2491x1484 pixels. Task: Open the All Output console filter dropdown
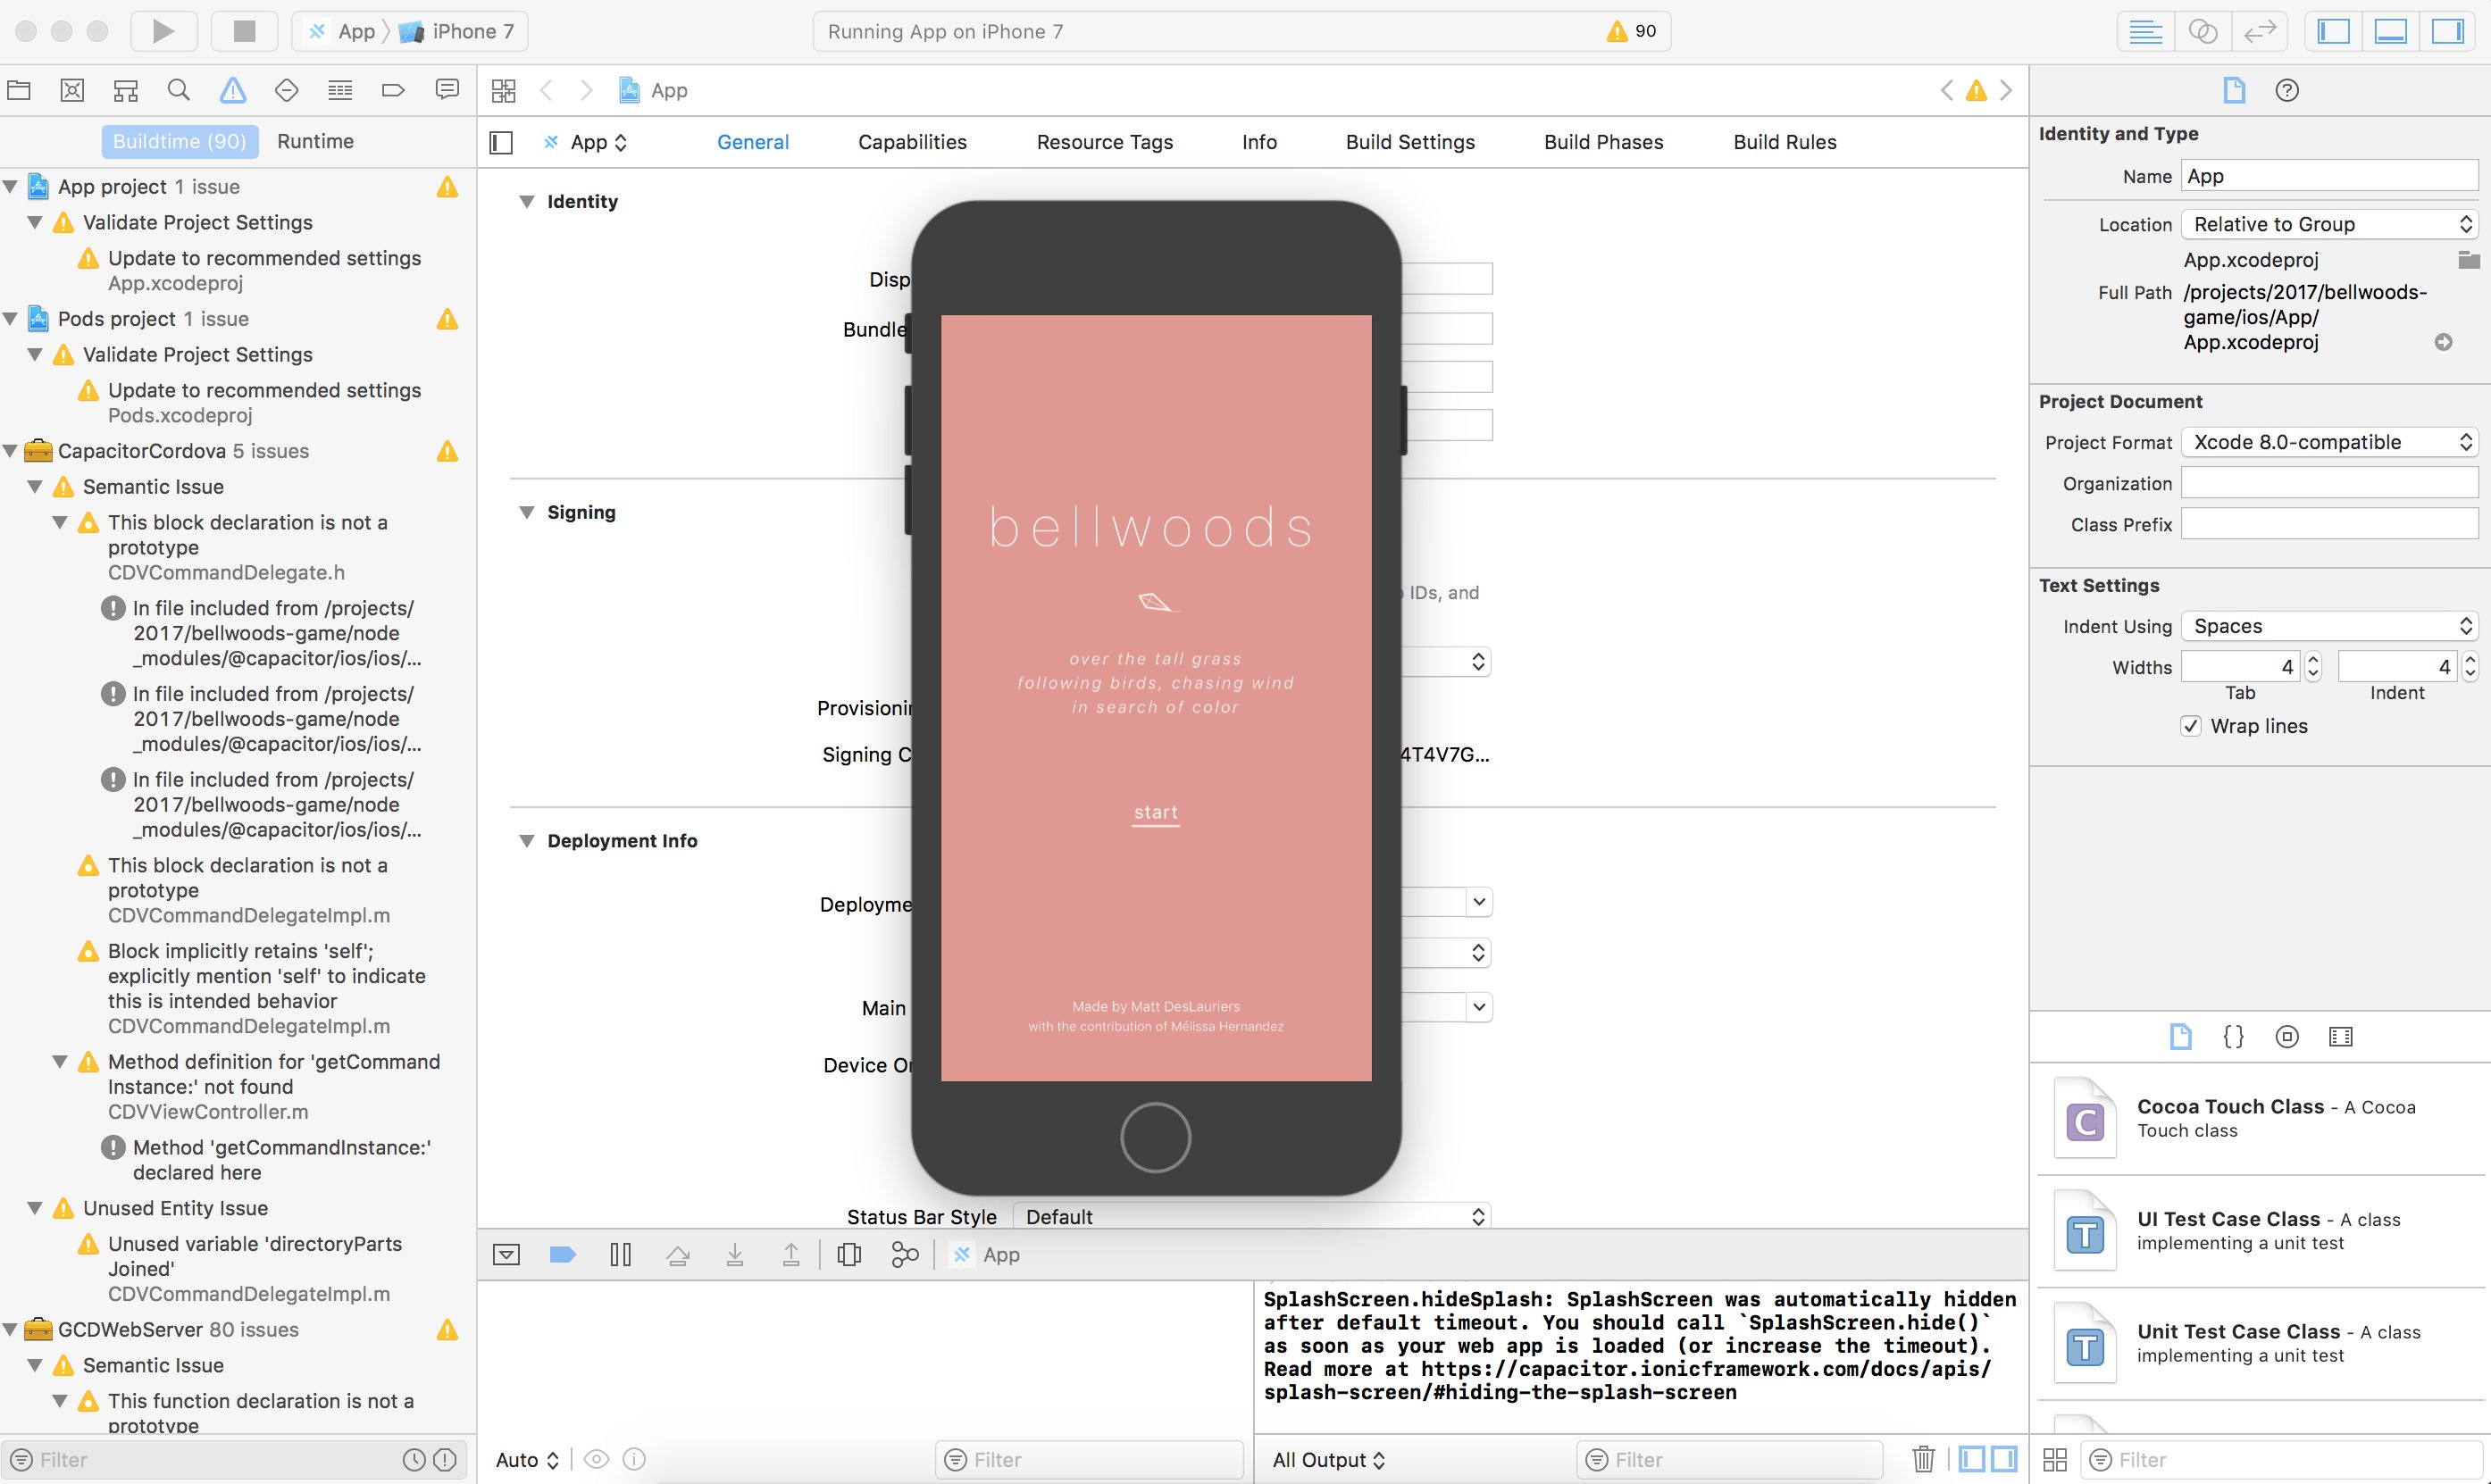pyautogui.click(x=1328, y=1459)
